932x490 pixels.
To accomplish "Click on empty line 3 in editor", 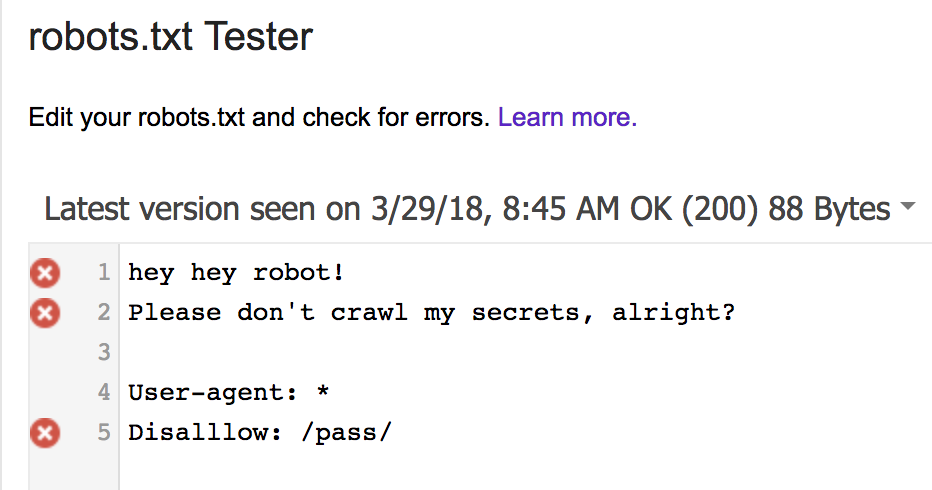I will [400, 352].
